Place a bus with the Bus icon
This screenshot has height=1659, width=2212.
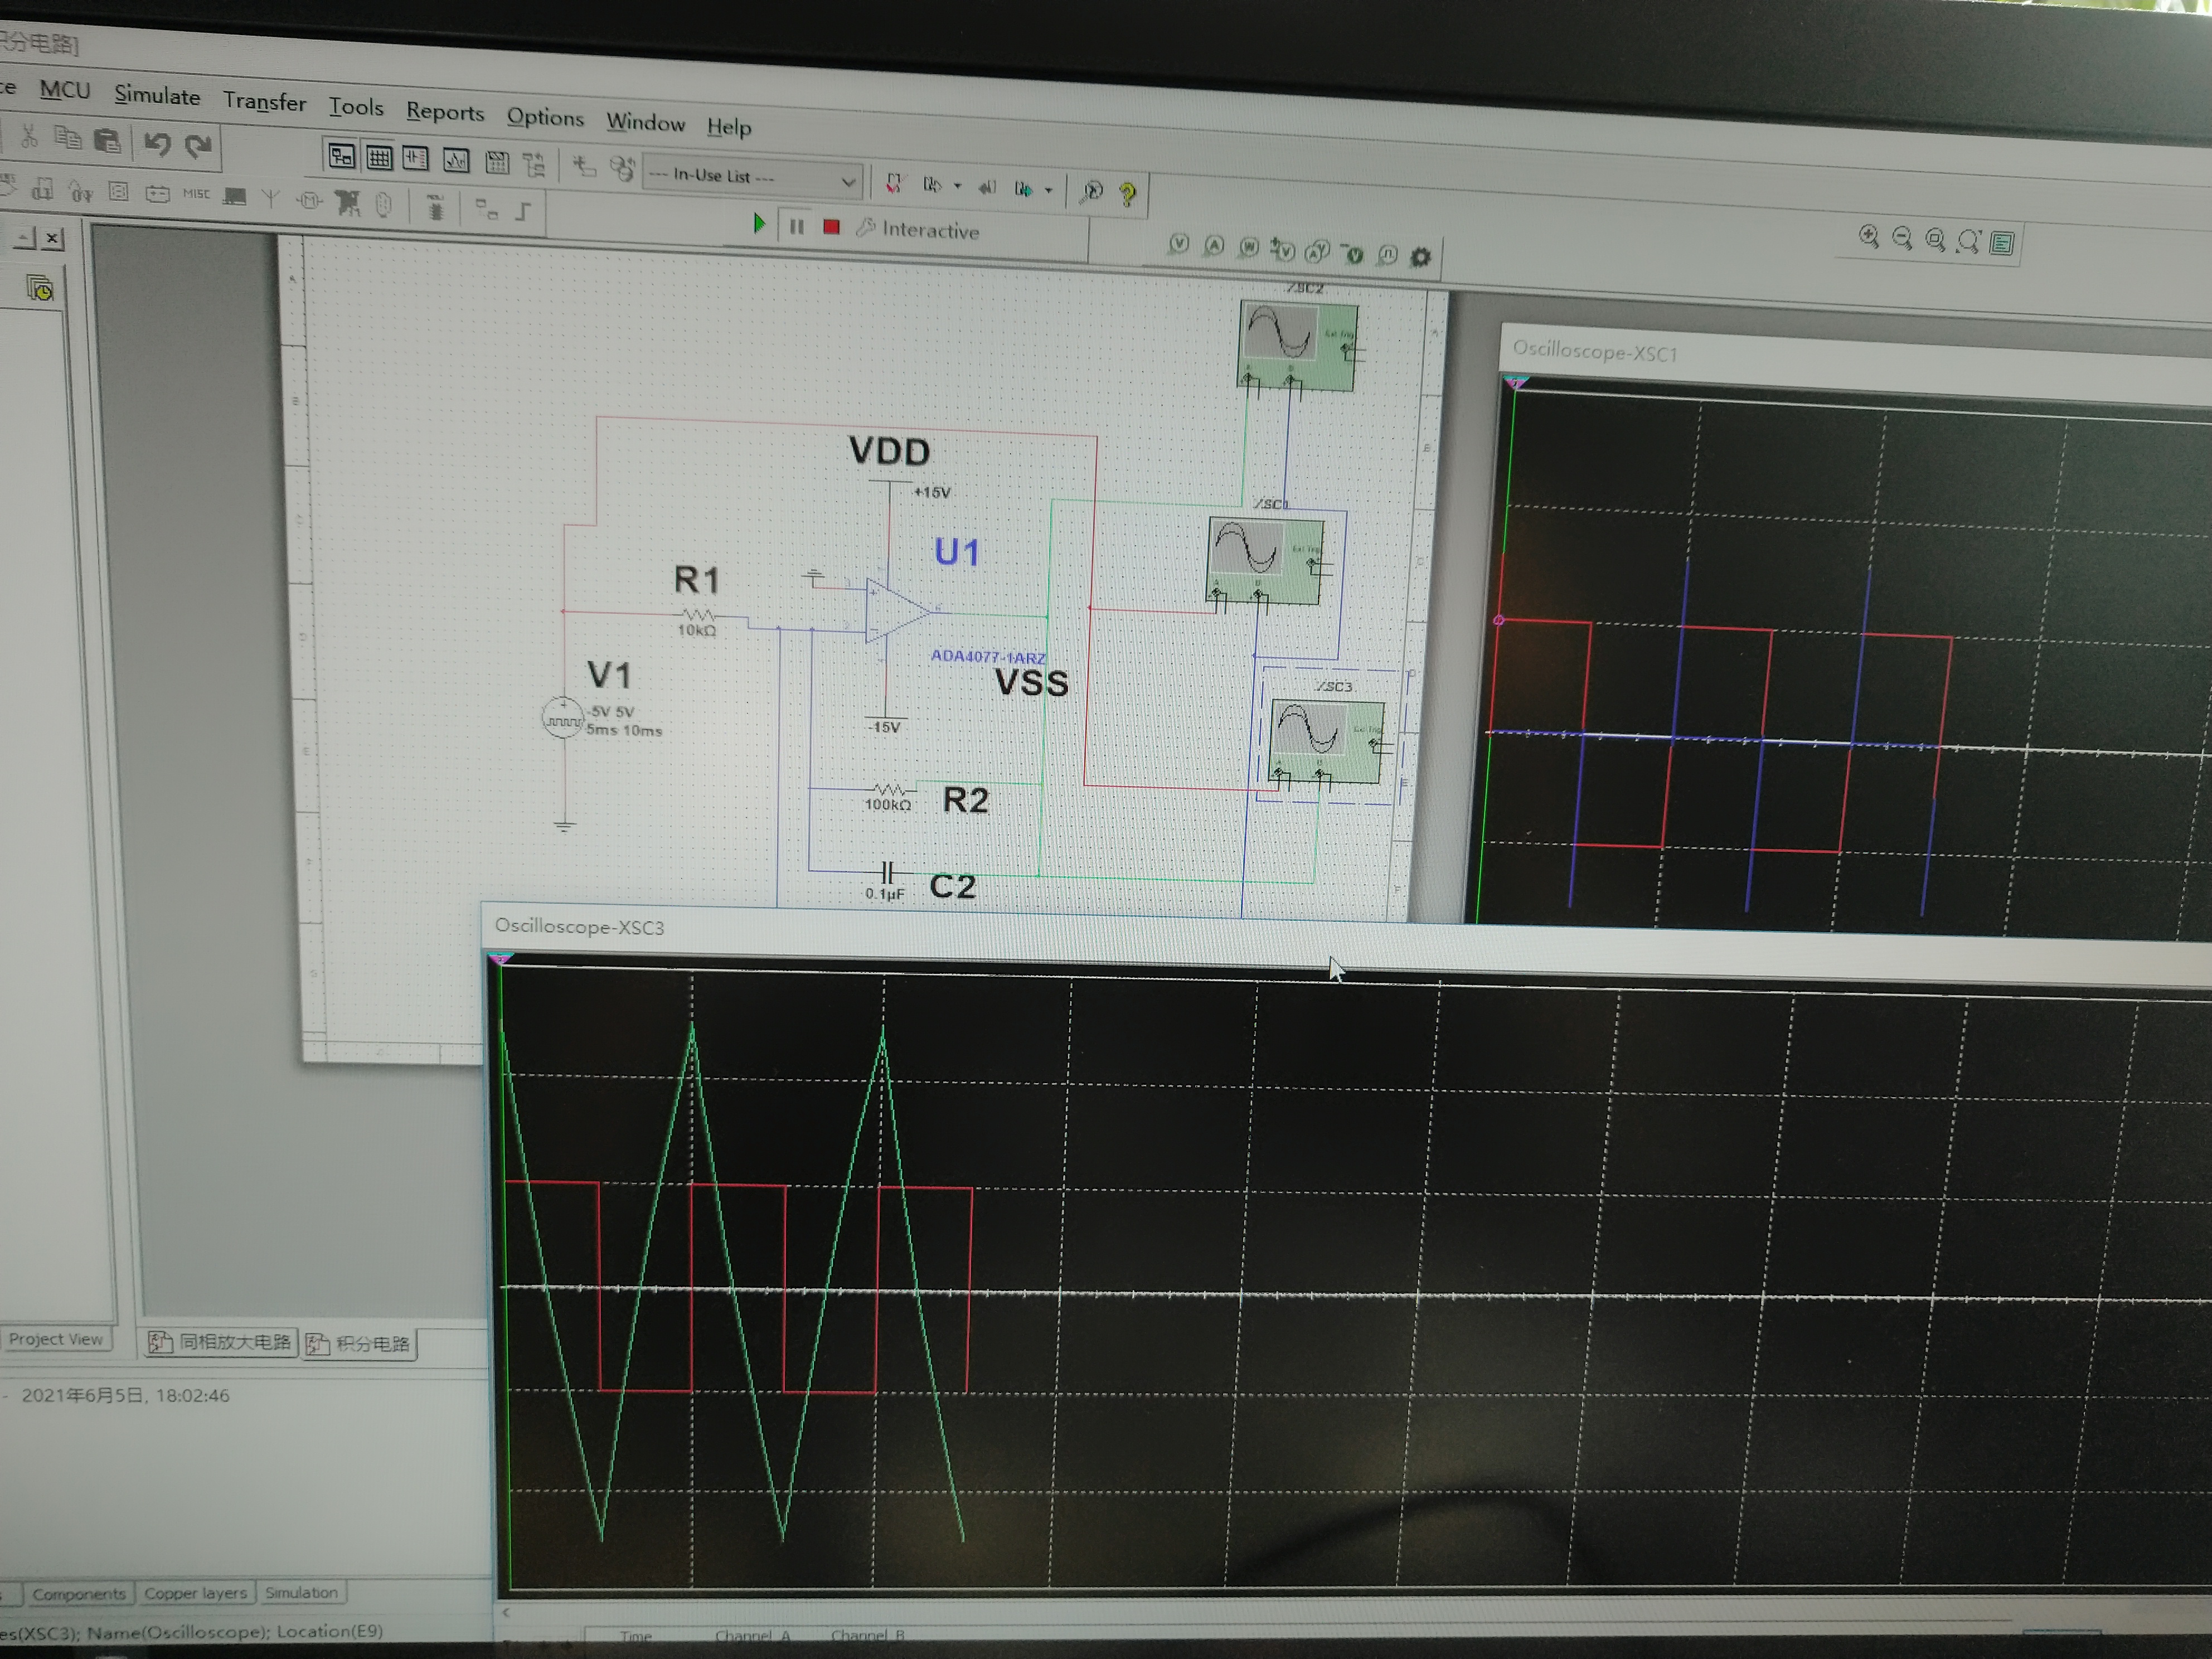[x=524, y=211]
